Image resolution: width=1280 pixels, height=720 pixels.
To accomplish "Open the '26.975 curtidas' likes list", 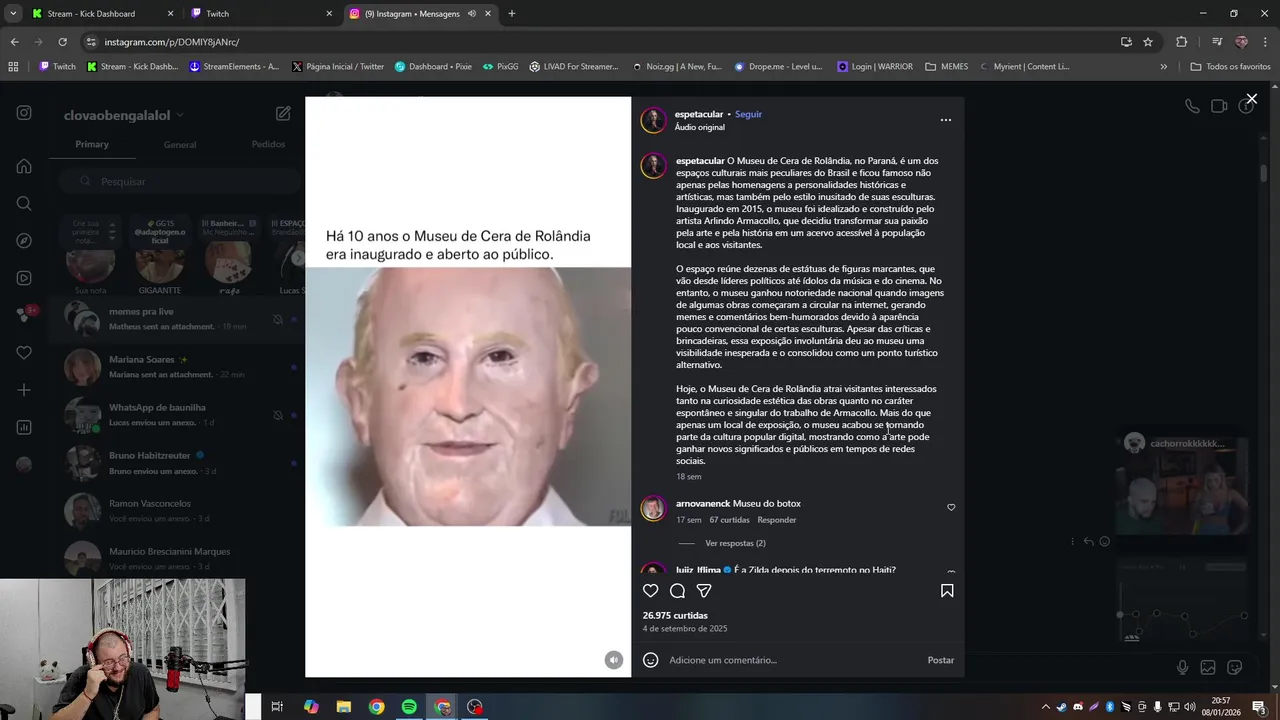I will coord(675,615).
